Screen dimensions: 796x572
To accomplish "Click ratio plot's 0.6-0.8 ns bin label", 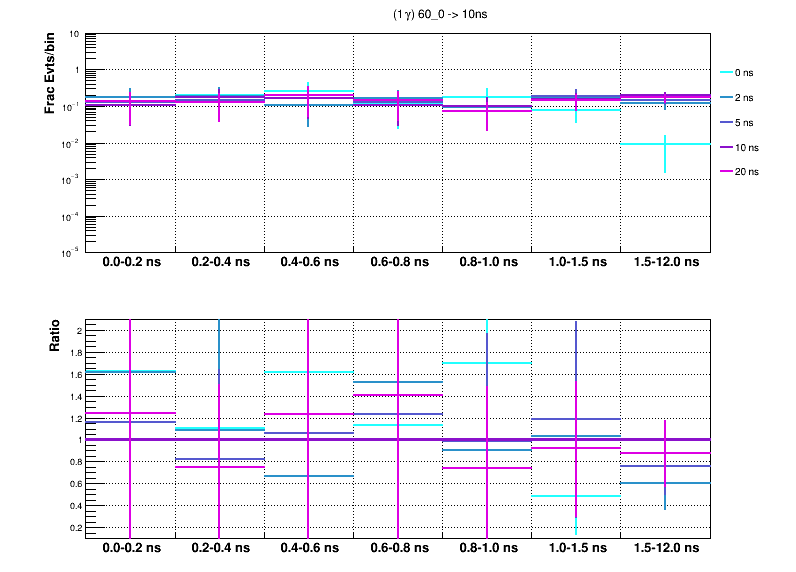I will [x=397, y=549].
